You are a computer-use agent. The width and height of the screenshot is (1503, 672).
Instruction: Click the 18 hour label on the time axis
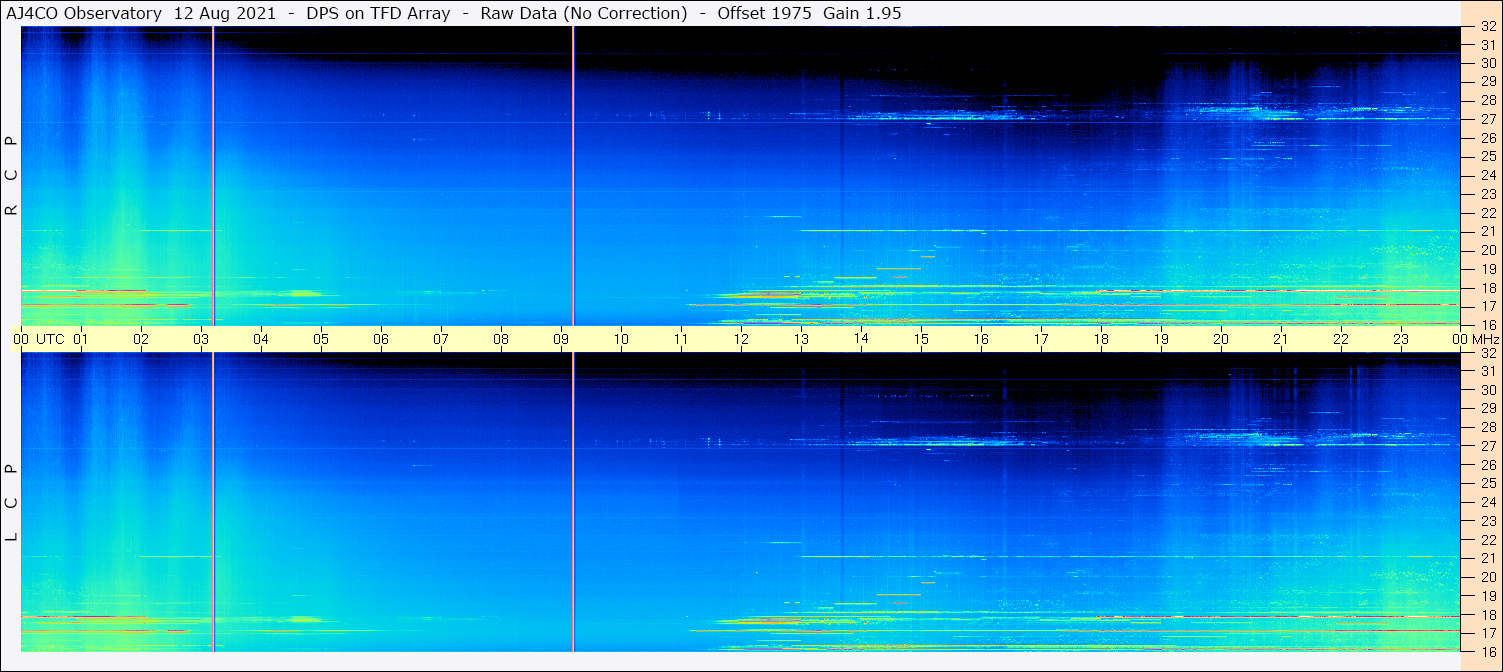point(1101,339)
